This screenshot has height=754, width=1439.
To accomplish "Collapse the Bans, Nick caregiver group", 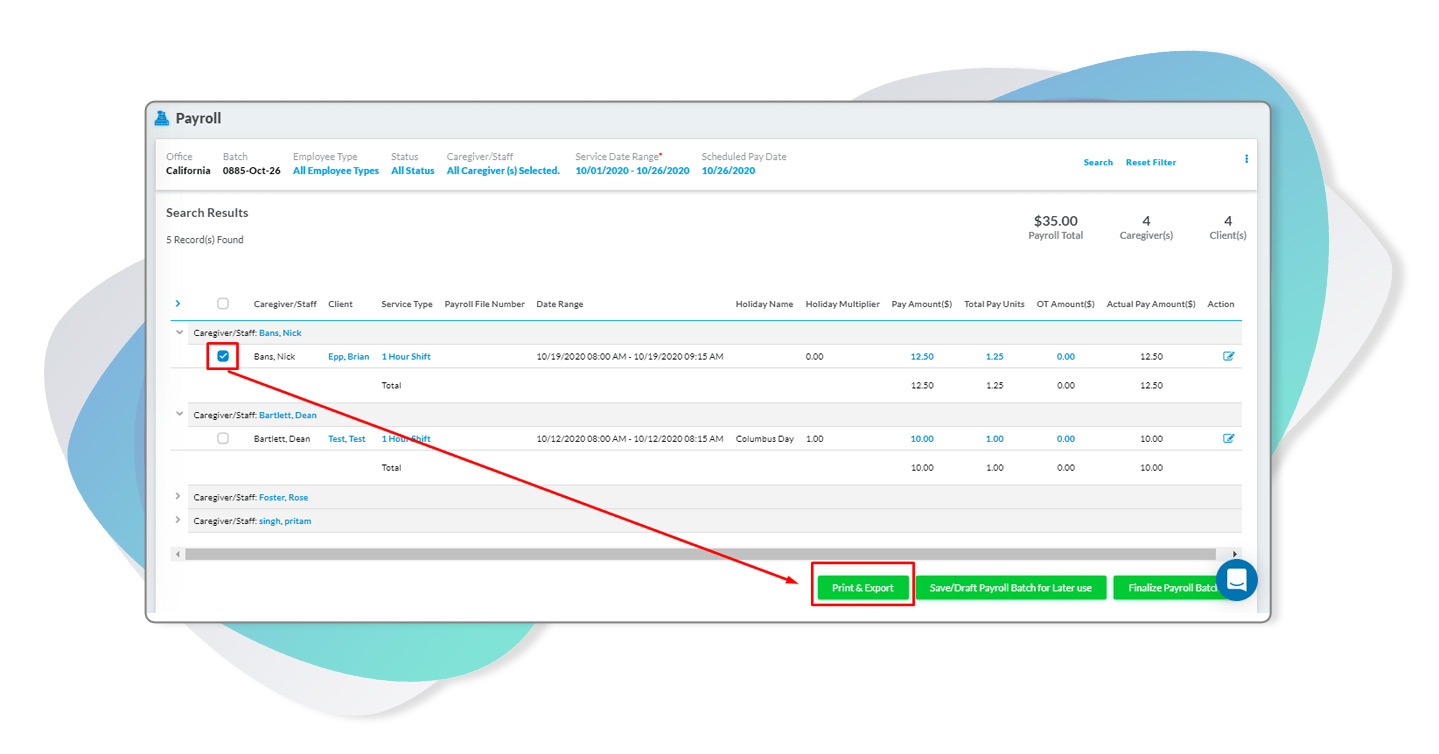I will 179,332.
